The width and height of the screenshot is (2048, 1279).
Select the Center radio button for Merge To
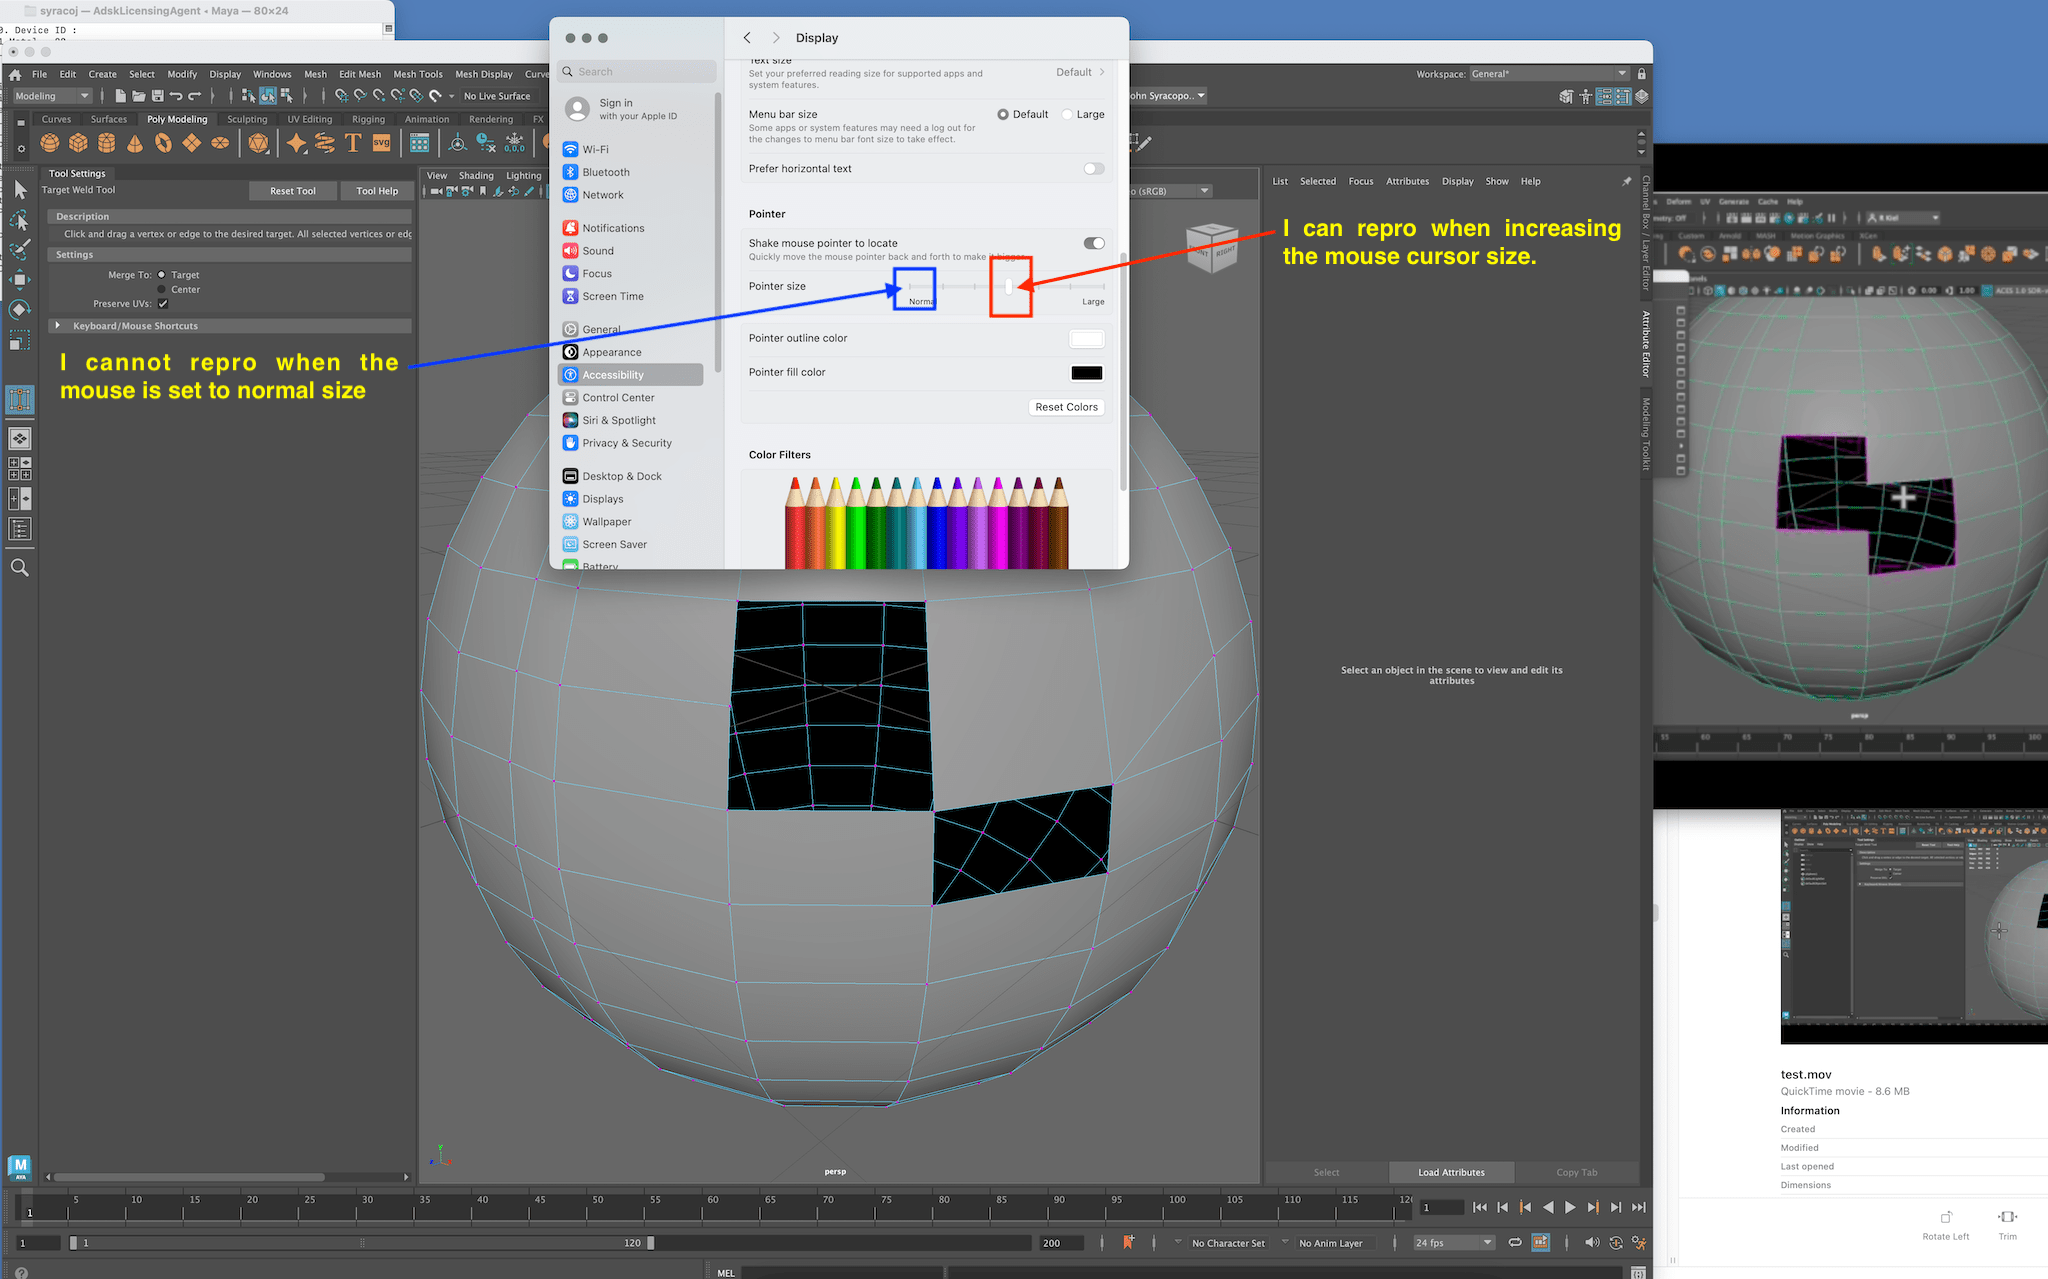(161, 289)
